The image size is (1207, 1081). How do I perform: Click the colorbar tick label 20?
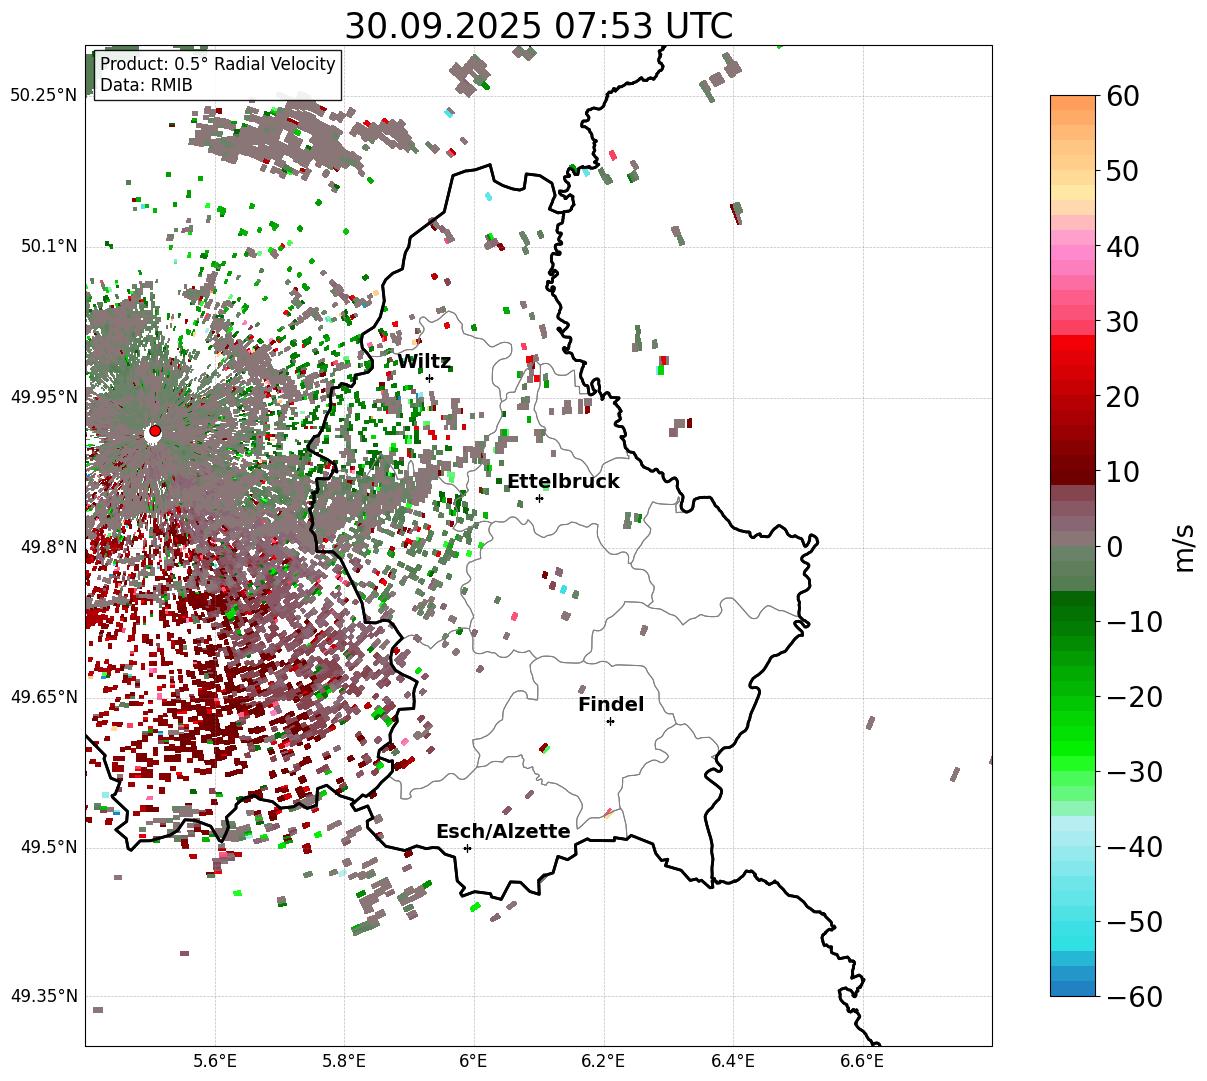click(1123, 396)
